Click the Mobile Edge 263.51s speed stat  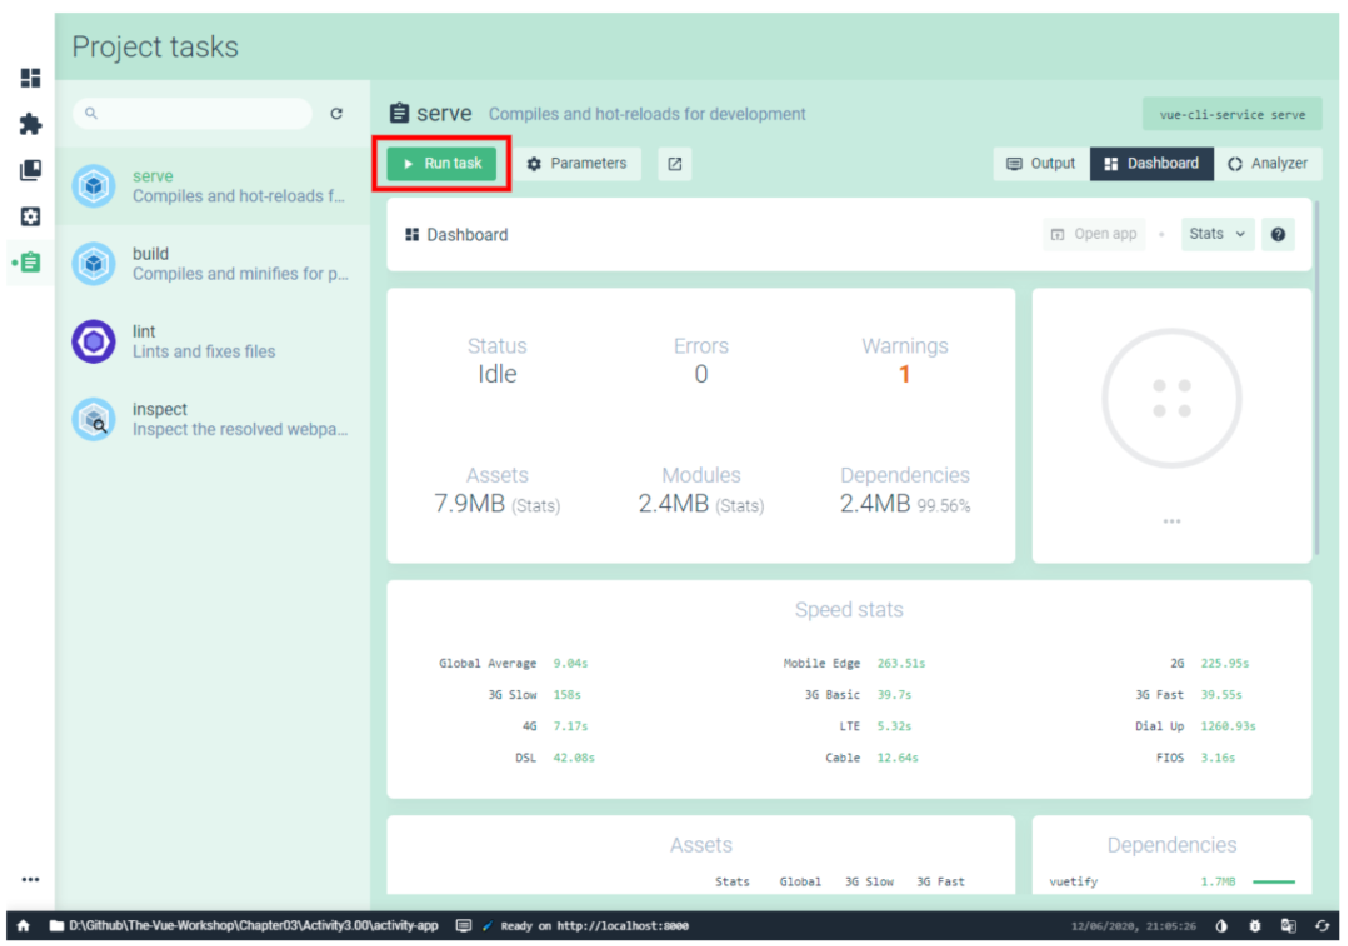(854, 664)
